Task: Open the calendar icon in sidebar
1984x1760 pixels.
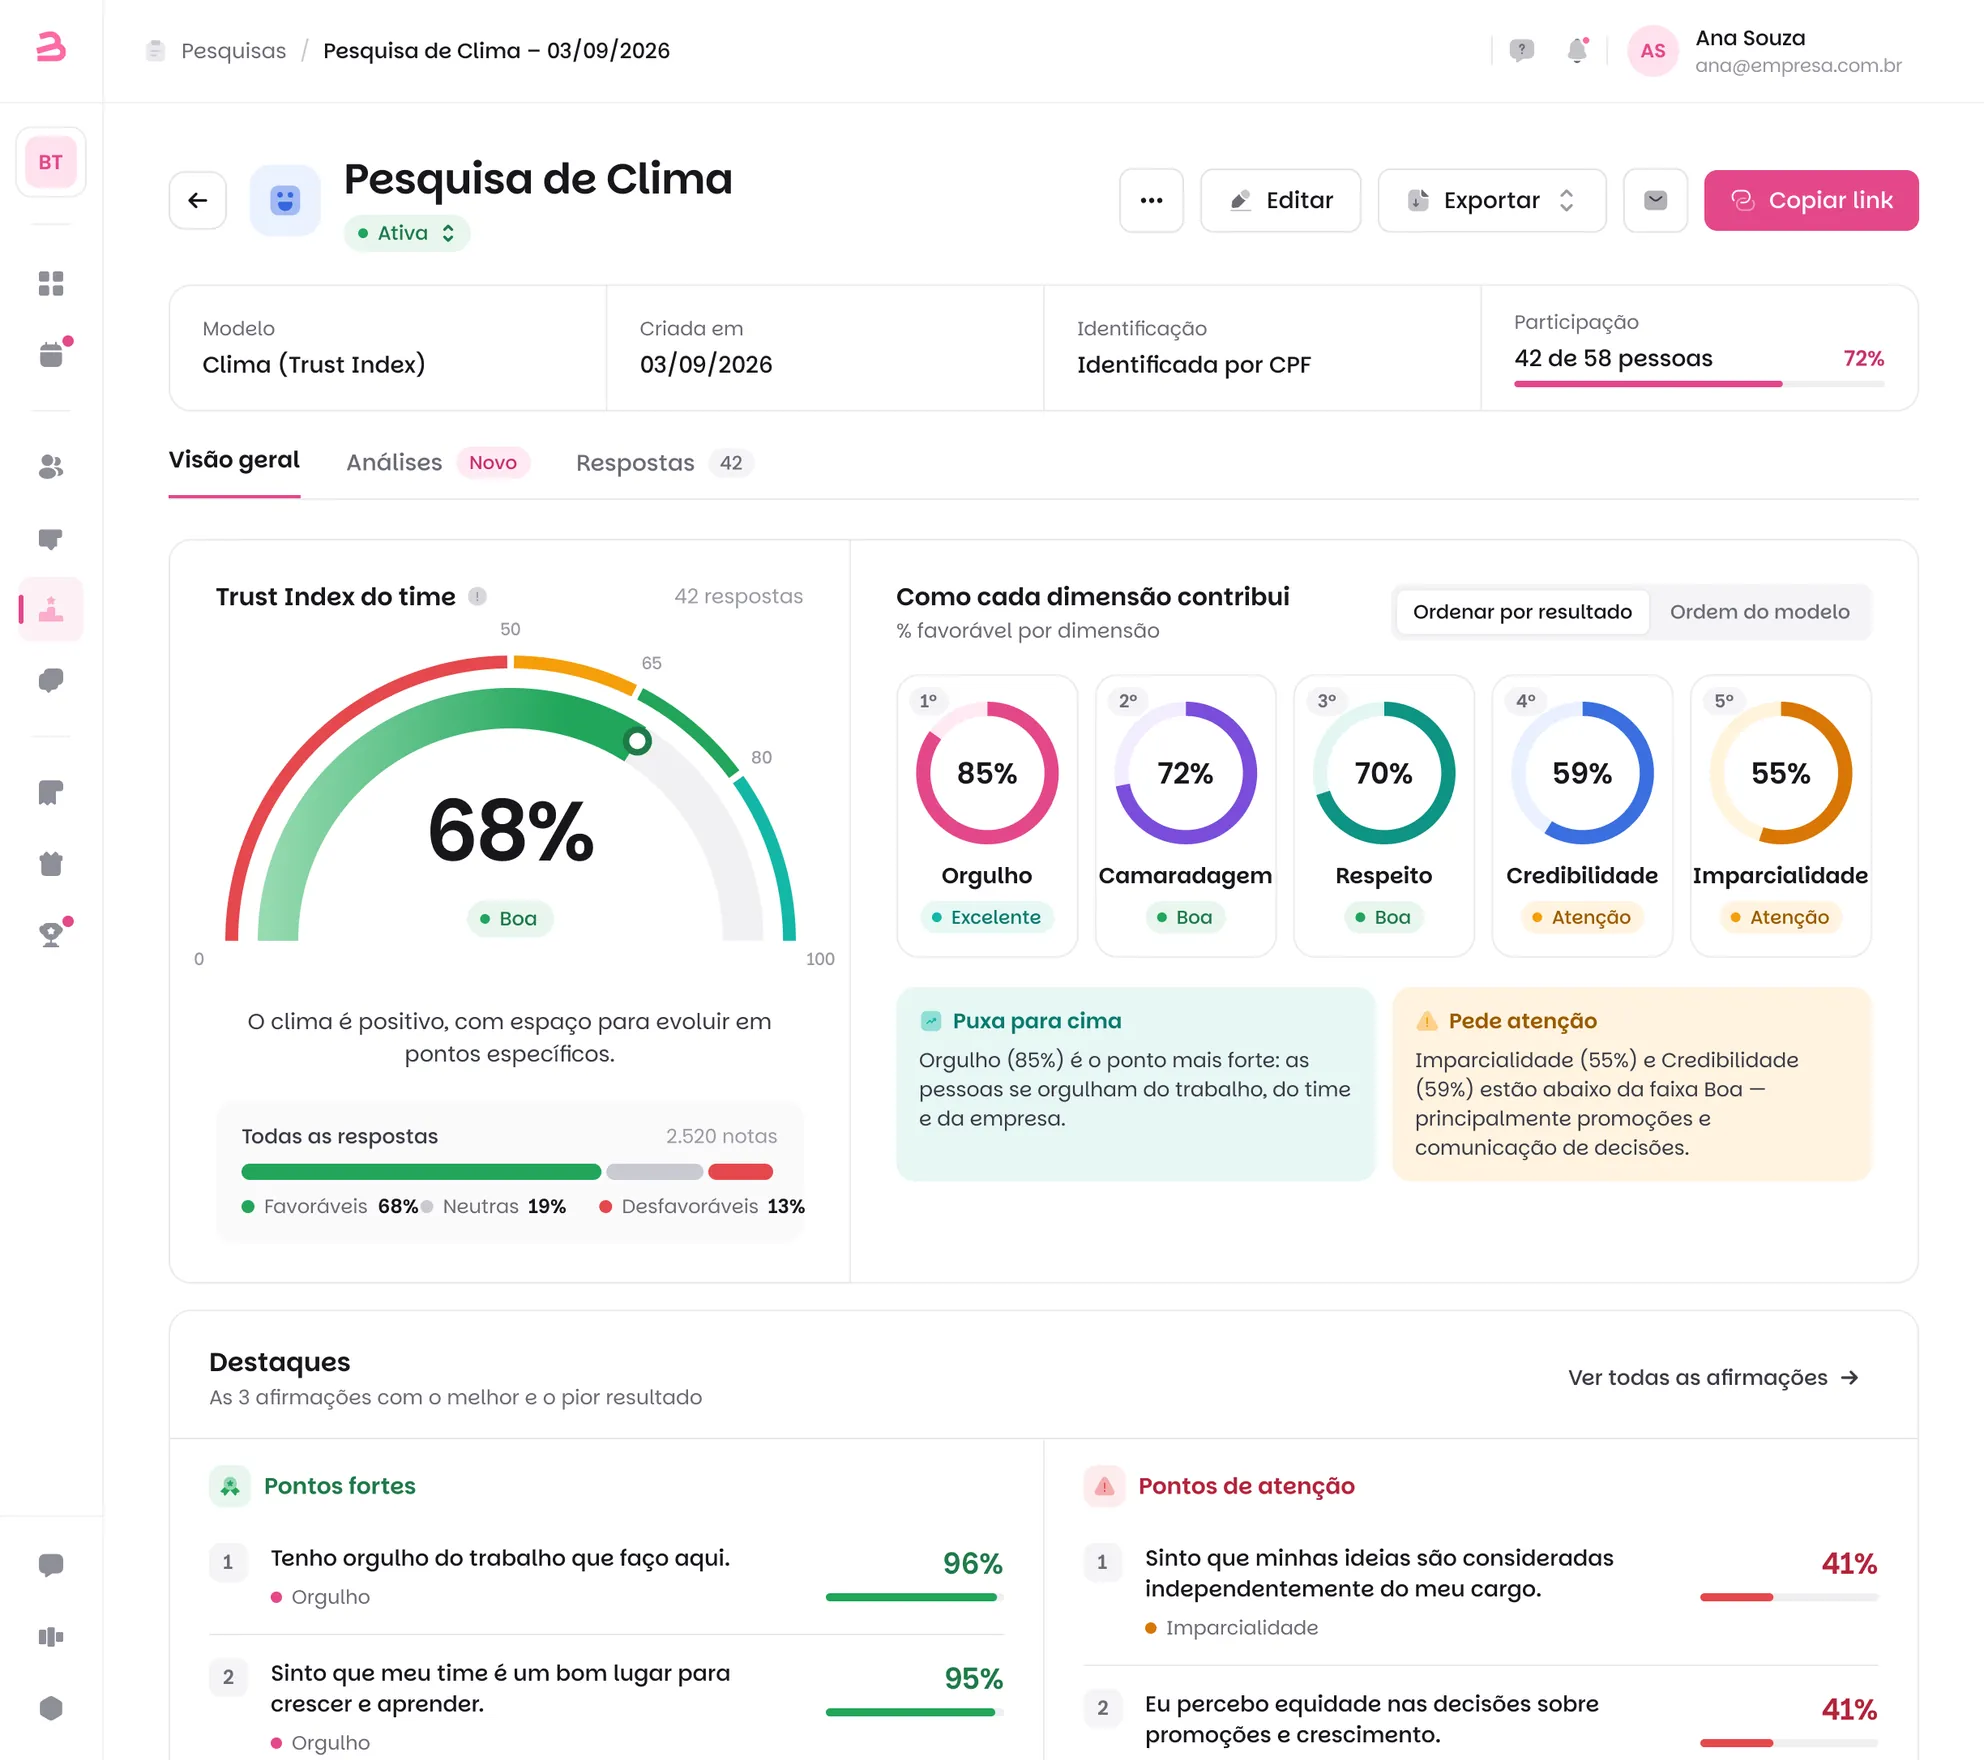Action: pos(51,355)
